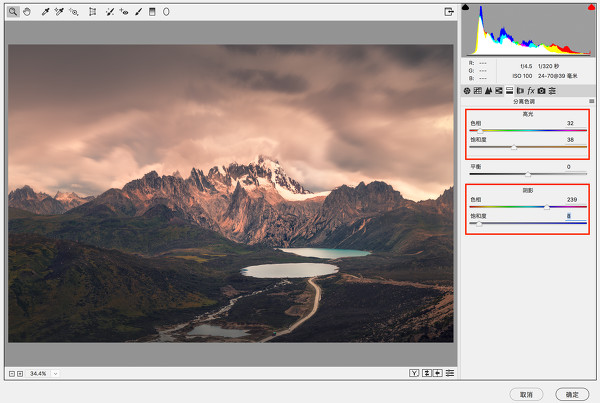
Task: Open the Lens Corrections panel tab
Action: tap(520, 91)
